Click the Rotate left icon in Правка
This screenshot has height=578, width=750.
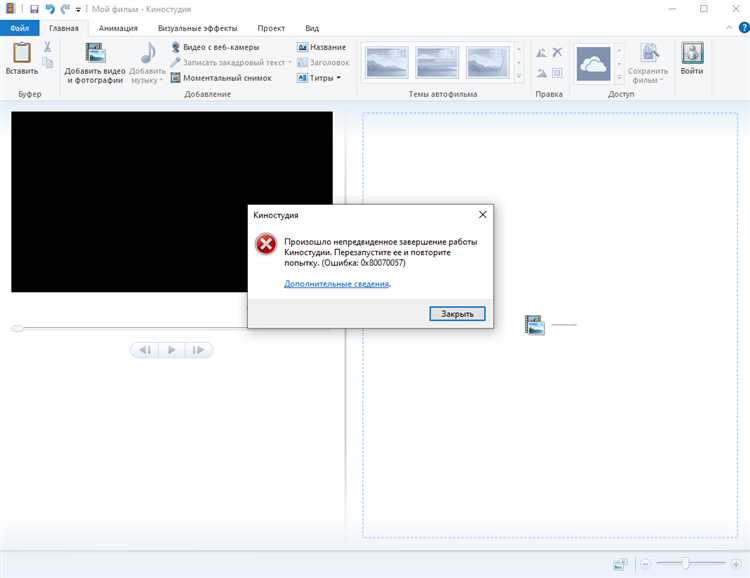click(x=541, y=53)
